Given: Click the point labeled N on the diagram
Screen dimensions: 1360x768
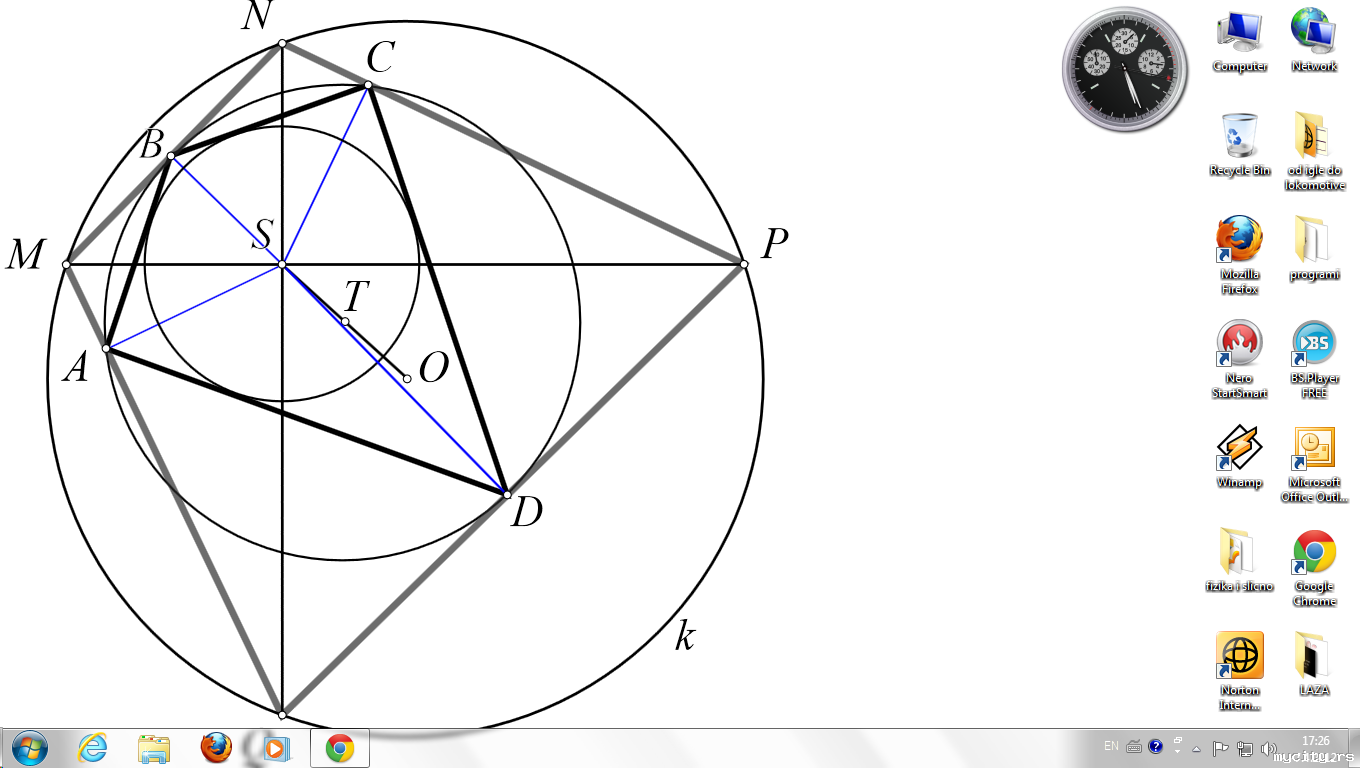Looking at the screenshot, I should pyautogui.click(x=282, y=44).
